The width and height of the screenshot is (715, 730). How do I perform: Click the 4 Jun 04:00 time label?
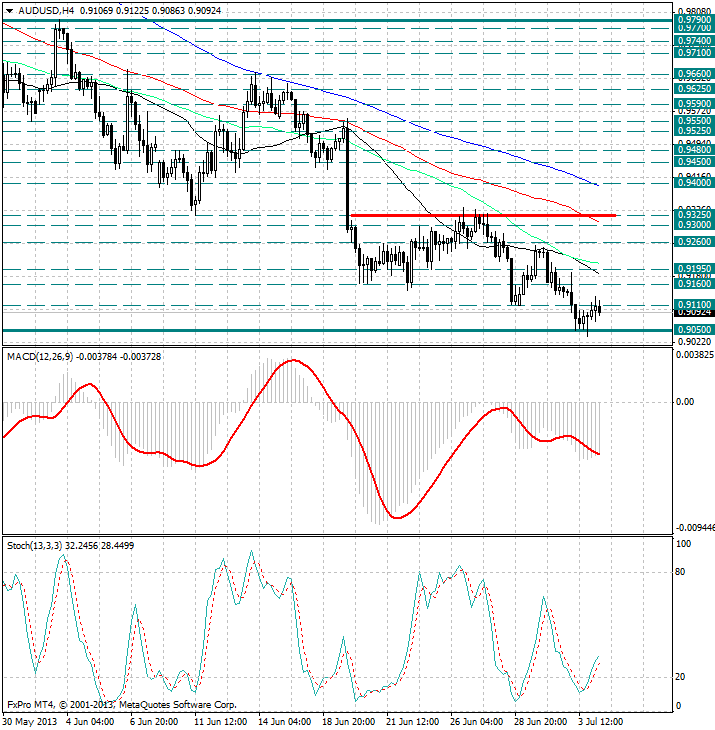pos(89,722)
